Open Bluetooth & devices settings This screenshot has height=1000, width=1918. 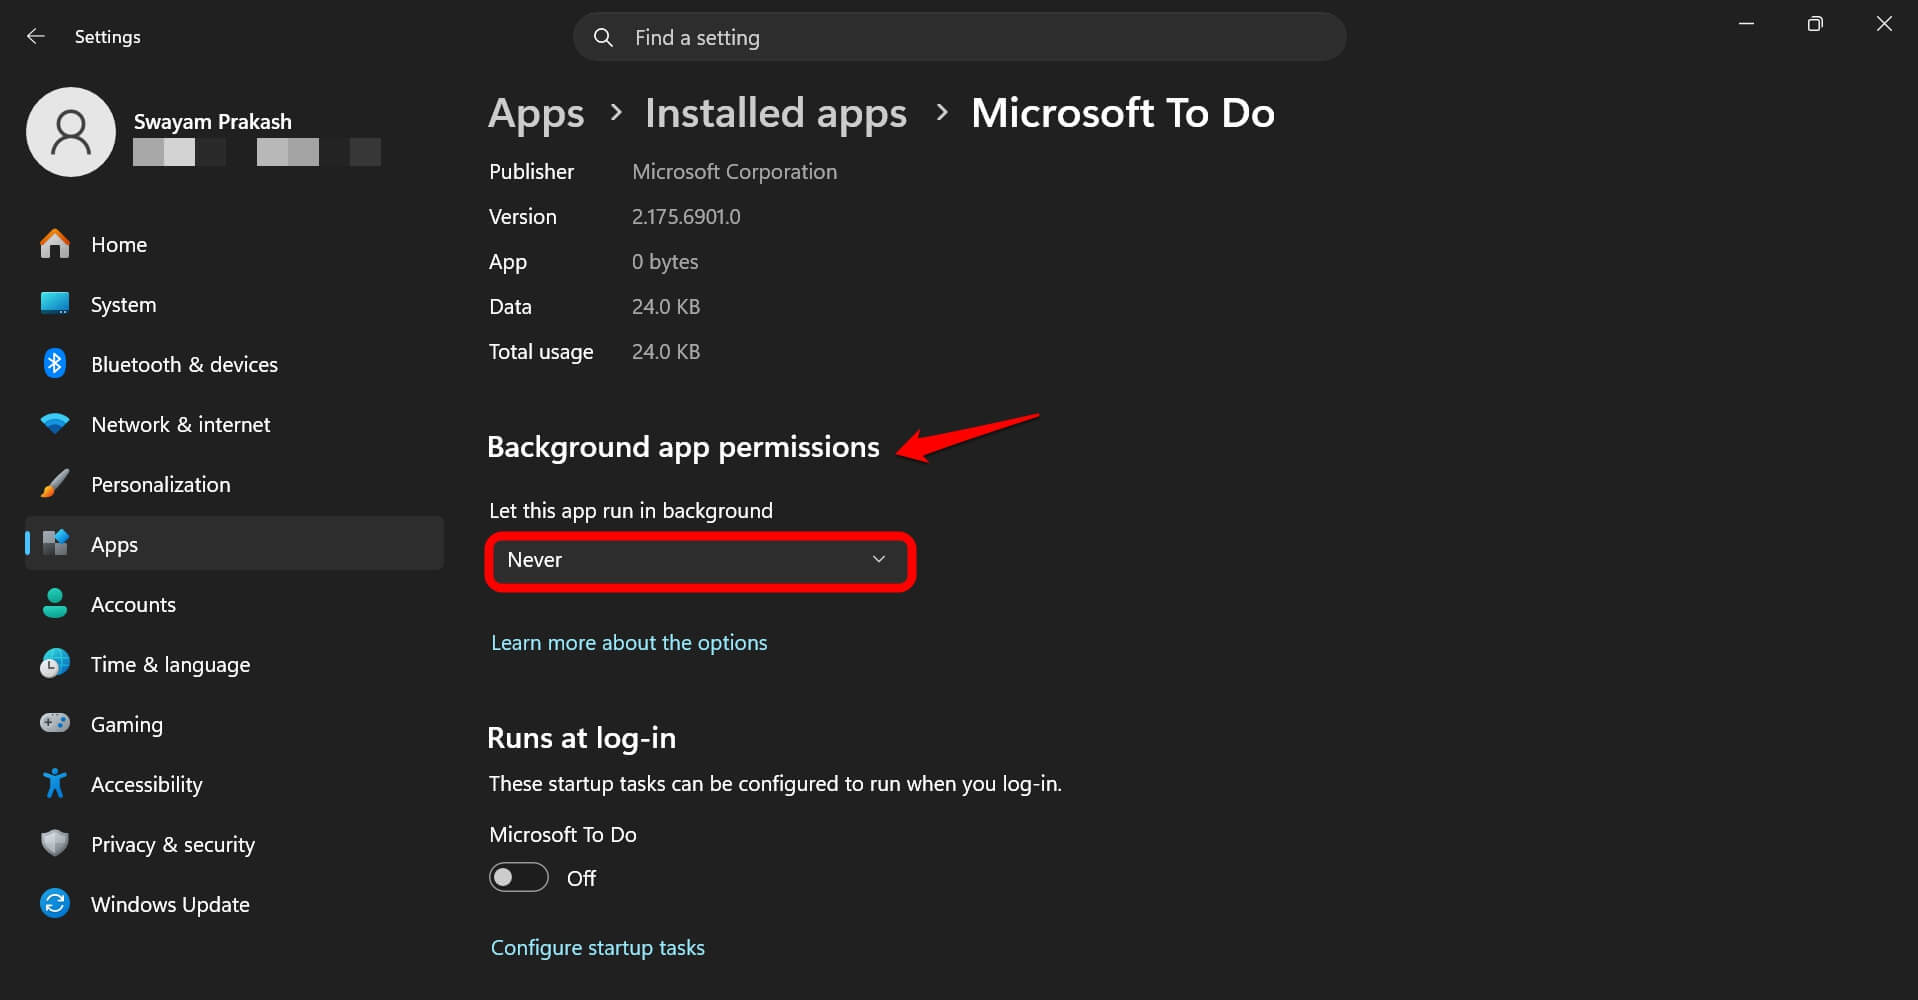(183, 364)
